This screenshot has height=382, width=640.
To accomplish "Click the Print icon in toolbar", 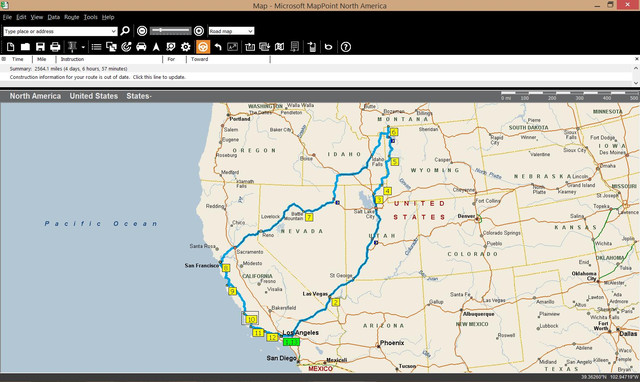I will pos(55,47).
